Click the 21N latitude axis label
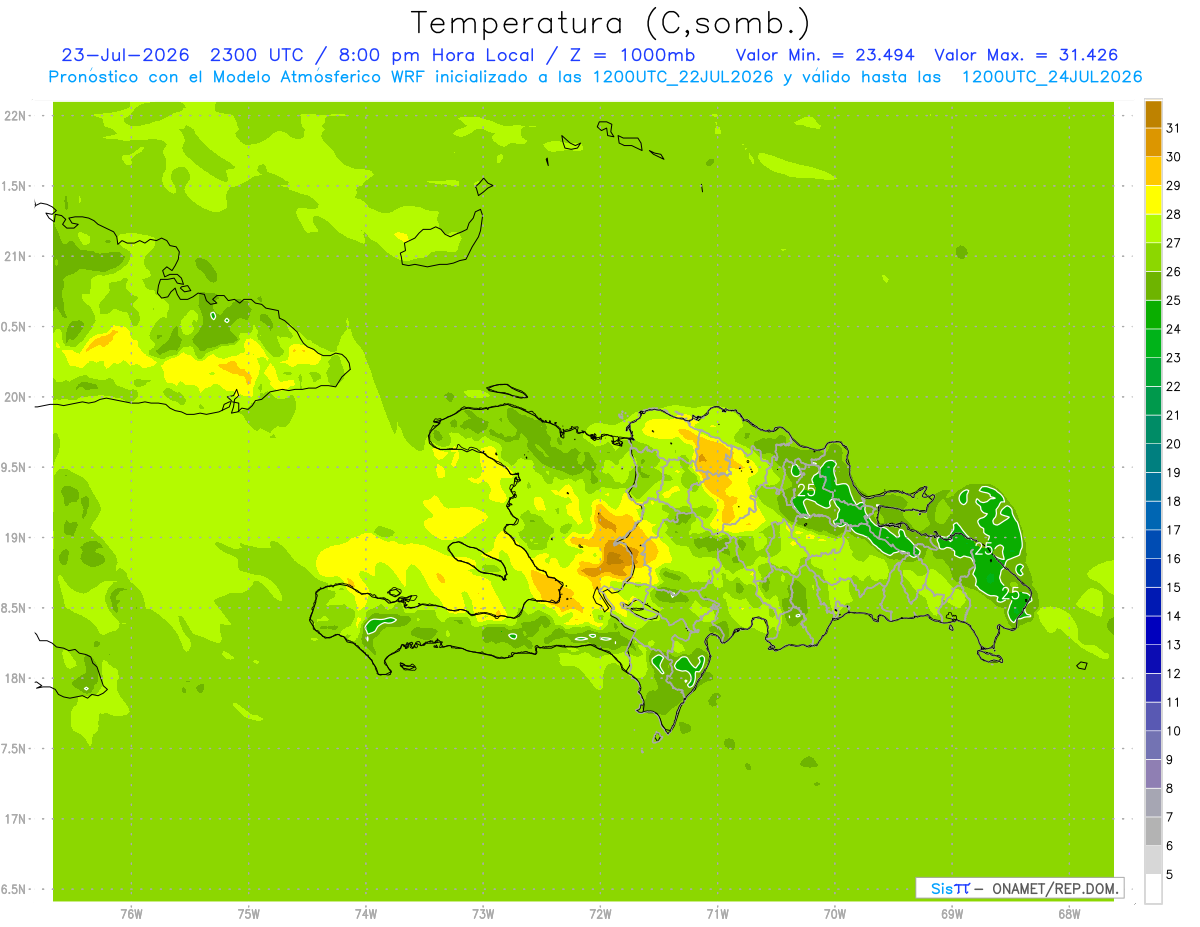 coord(16,256)
